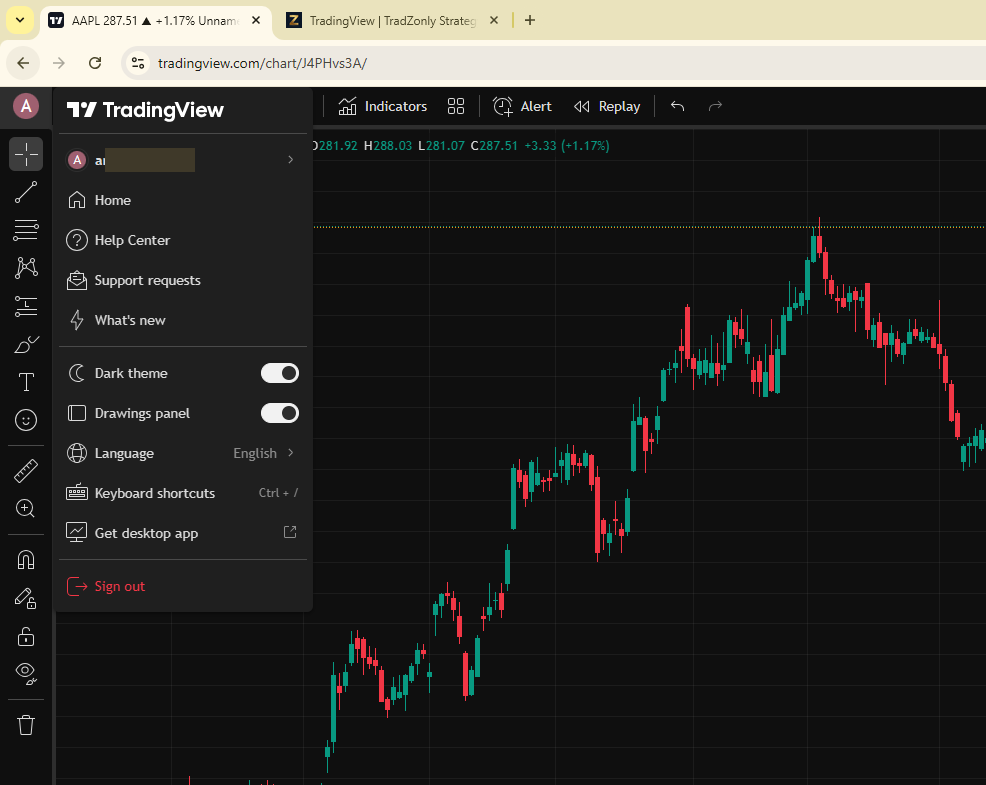Open the Indicators dialog
This screenshot has width=986, height=785.
[x=382, y=106]
